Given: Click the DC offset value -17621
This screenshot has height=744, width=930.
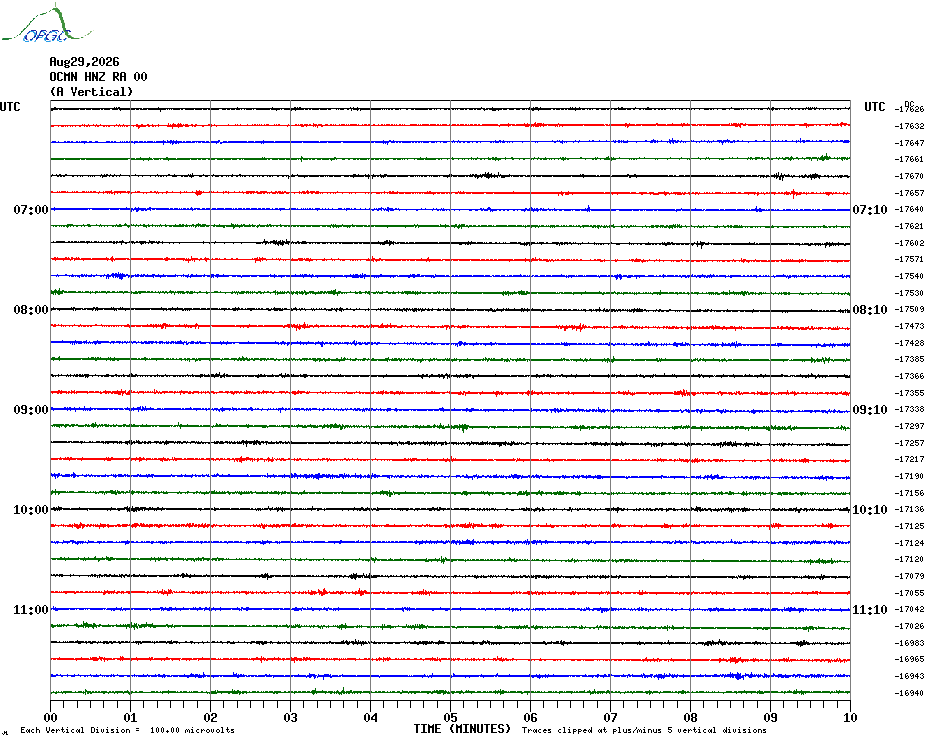Looking at the screenshot, I should [x=910, y=226].
